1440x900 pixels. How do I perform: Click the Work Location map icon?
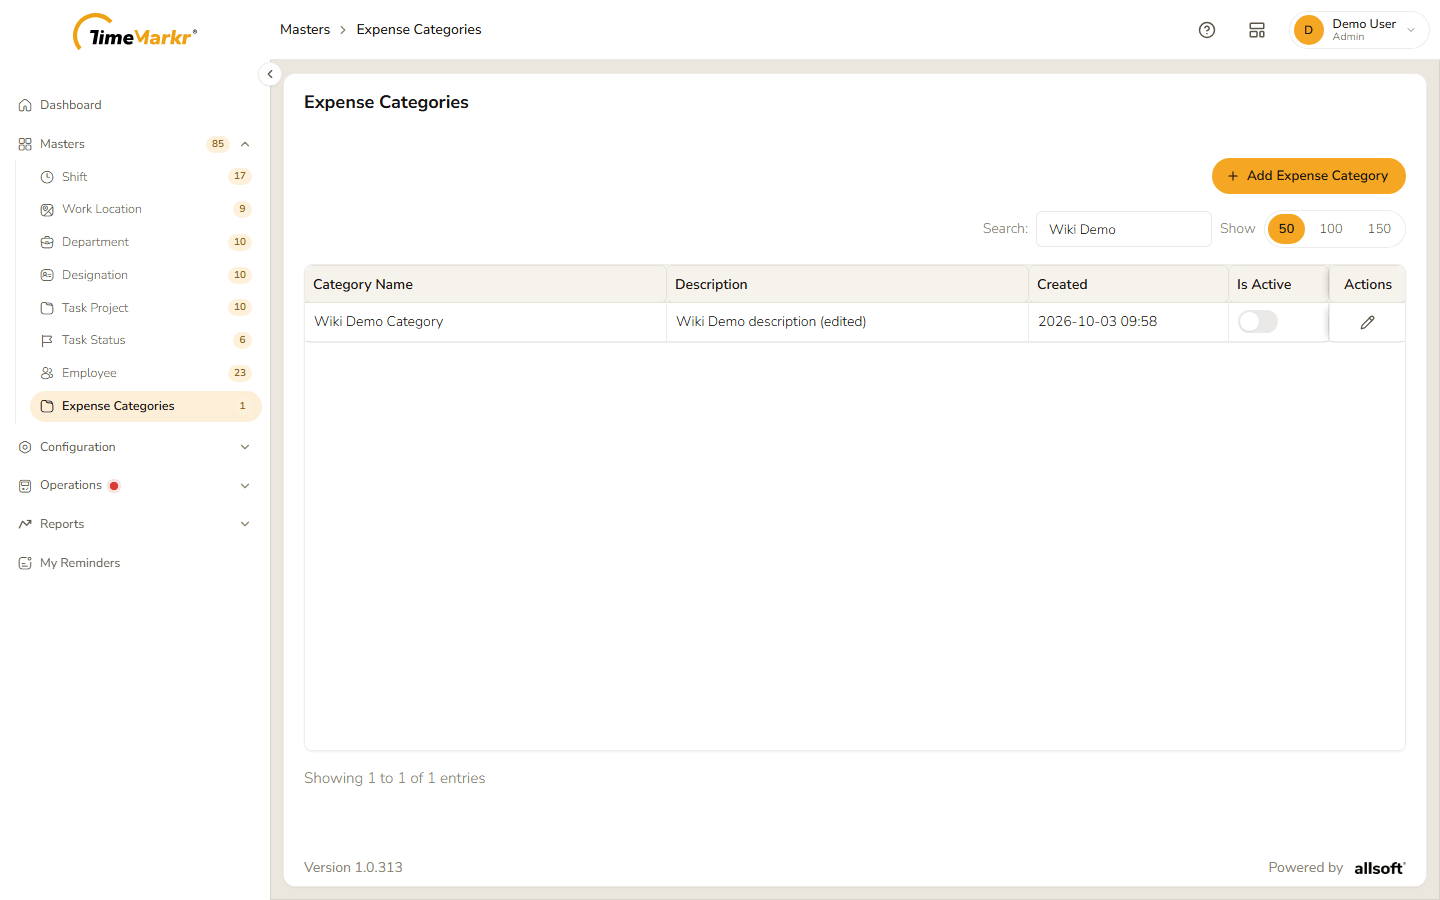(x=47, y=210)
